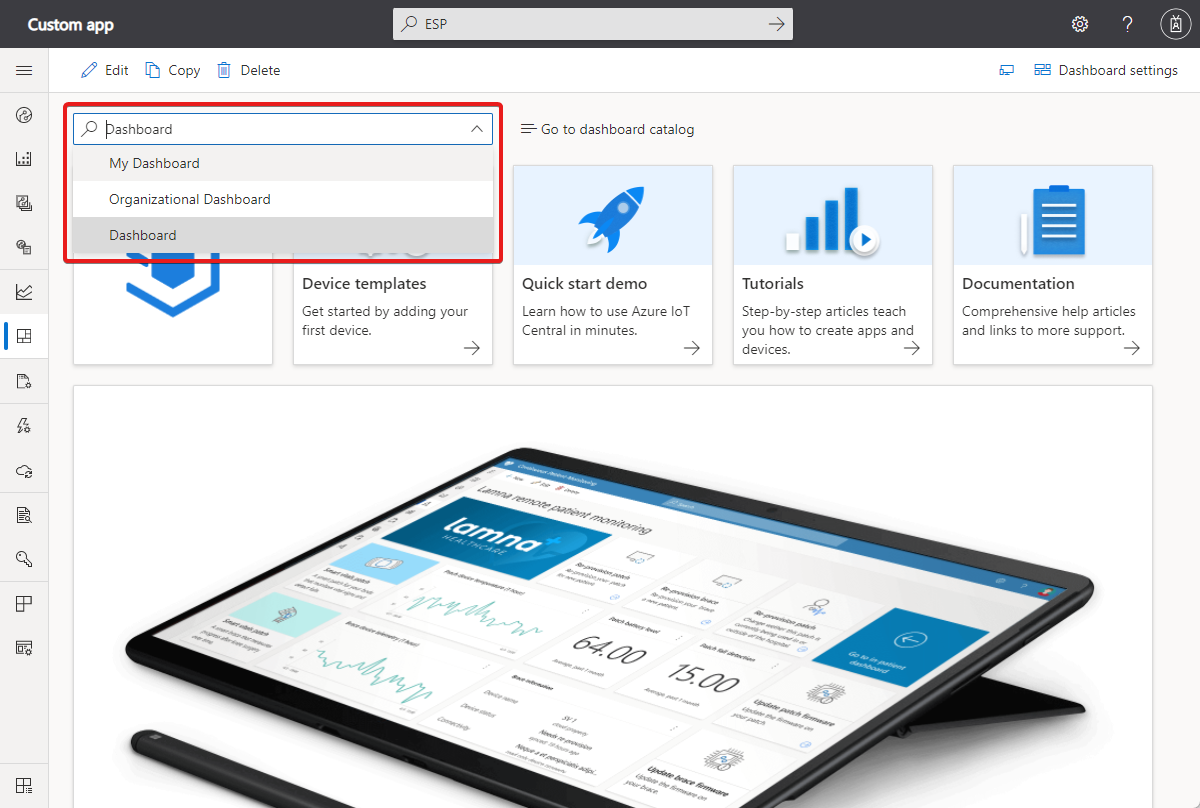Click Edit in the toolbar
Image resolution: width=1200 pixels, height=808 pixels.
point(105,70)
